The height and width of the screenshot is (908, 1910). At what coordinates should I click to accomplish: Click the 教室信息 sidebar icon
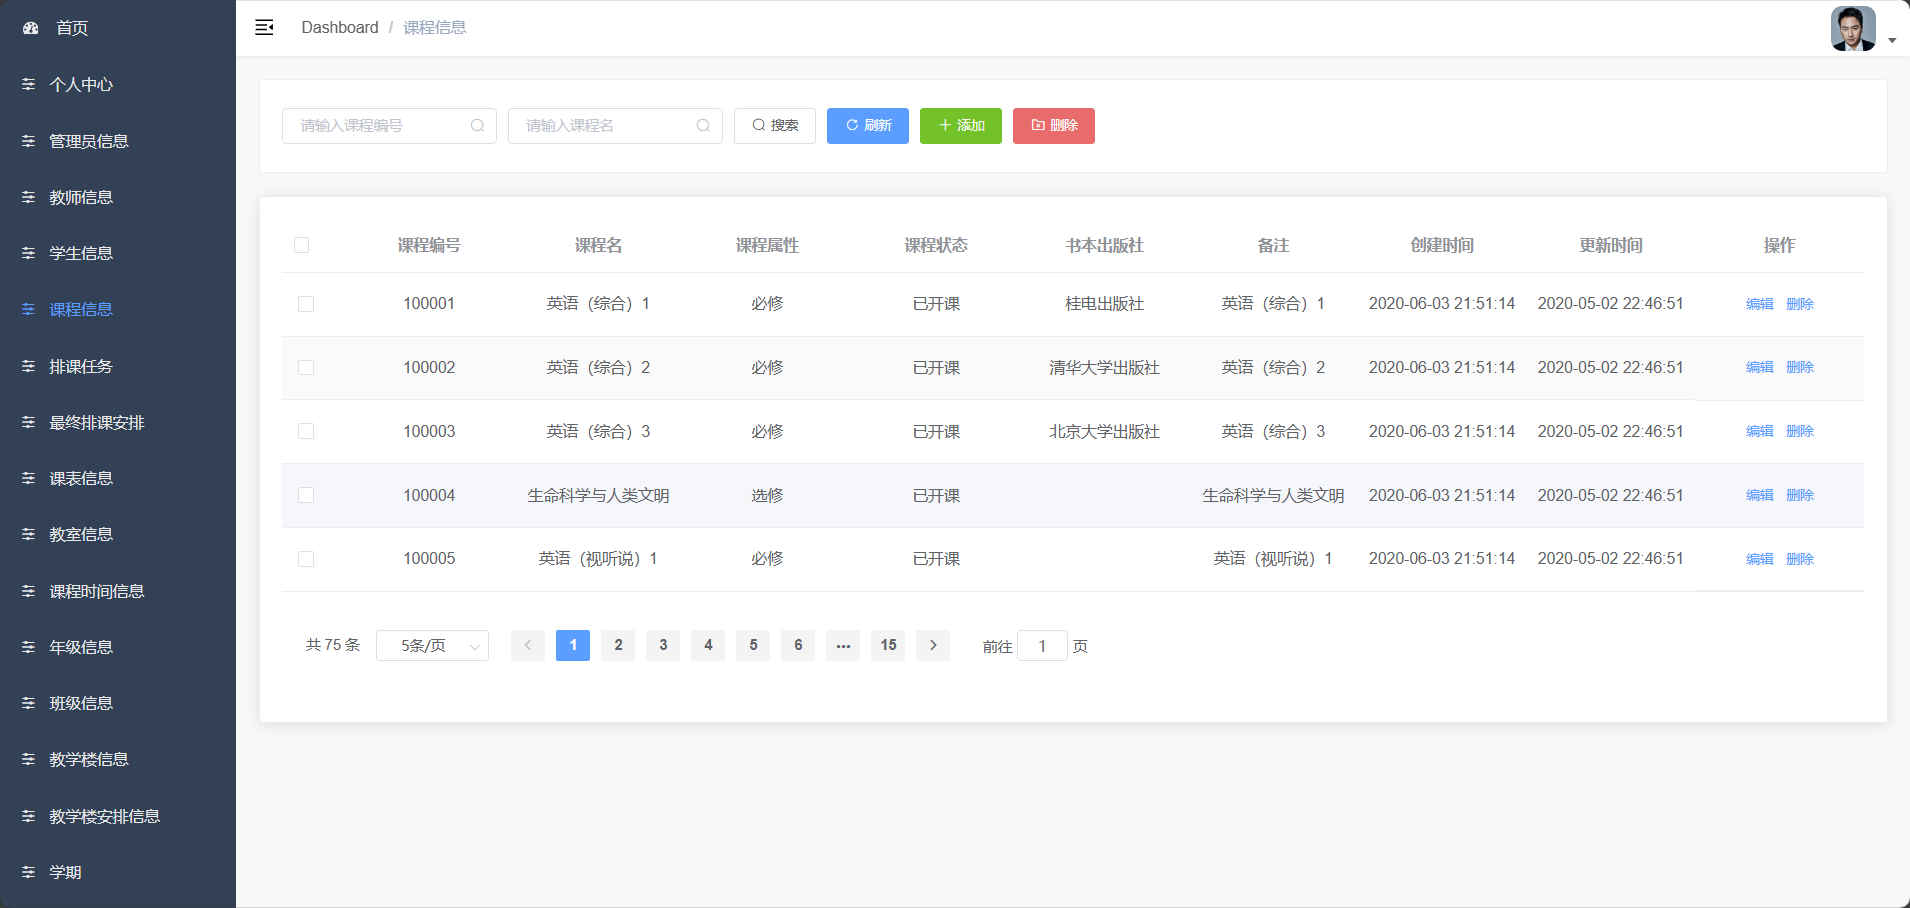pyautogui.click(x=27, y=534)
